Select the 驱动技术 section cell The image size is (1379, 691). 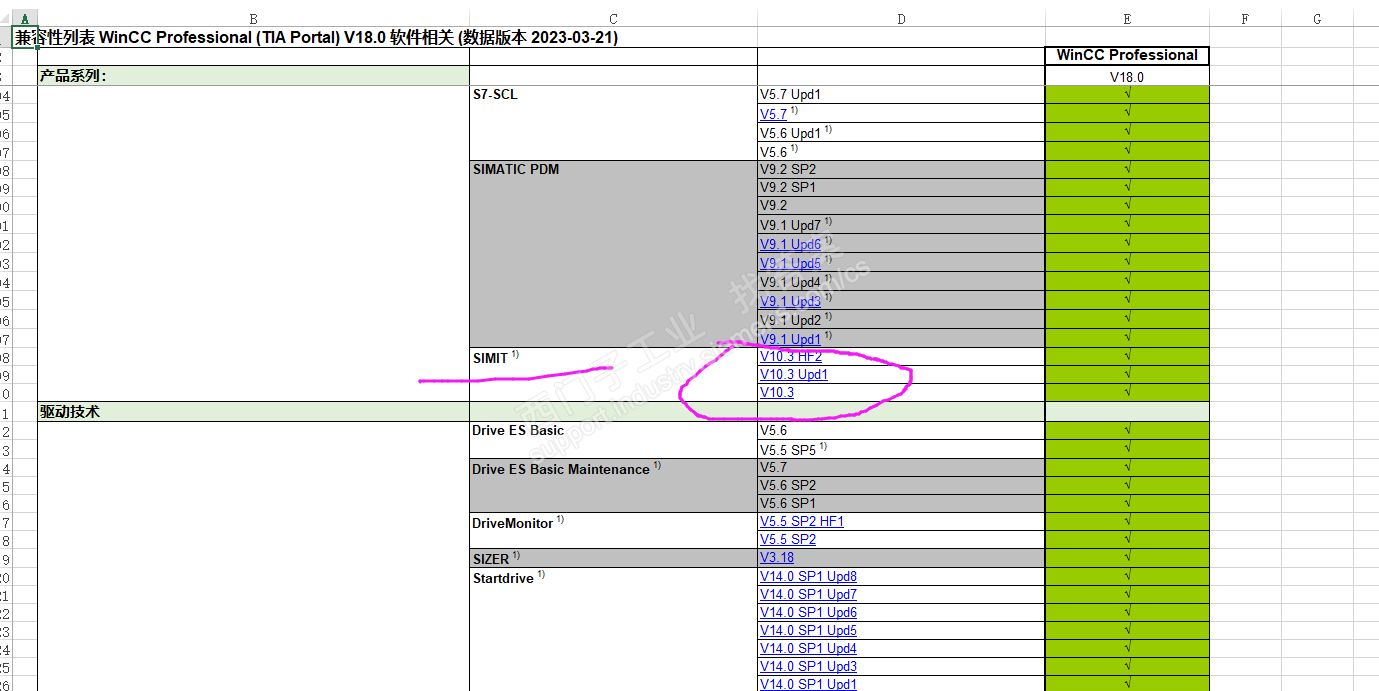(253, 411)
